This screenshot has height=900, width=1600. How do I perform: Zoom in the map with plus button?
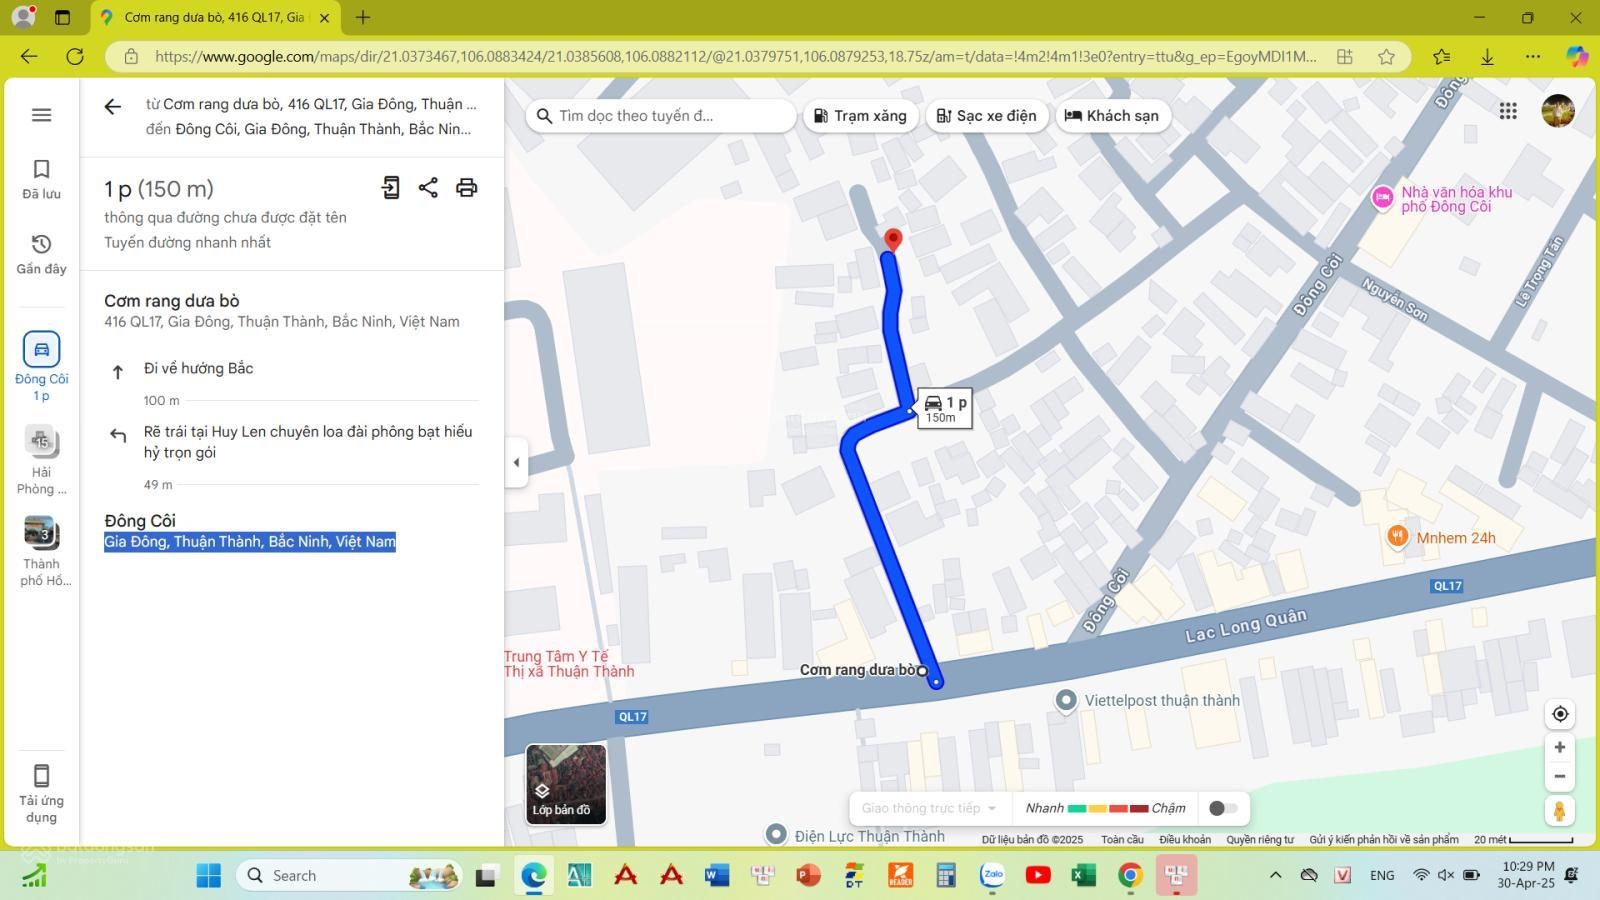(x=1559, y=748)
